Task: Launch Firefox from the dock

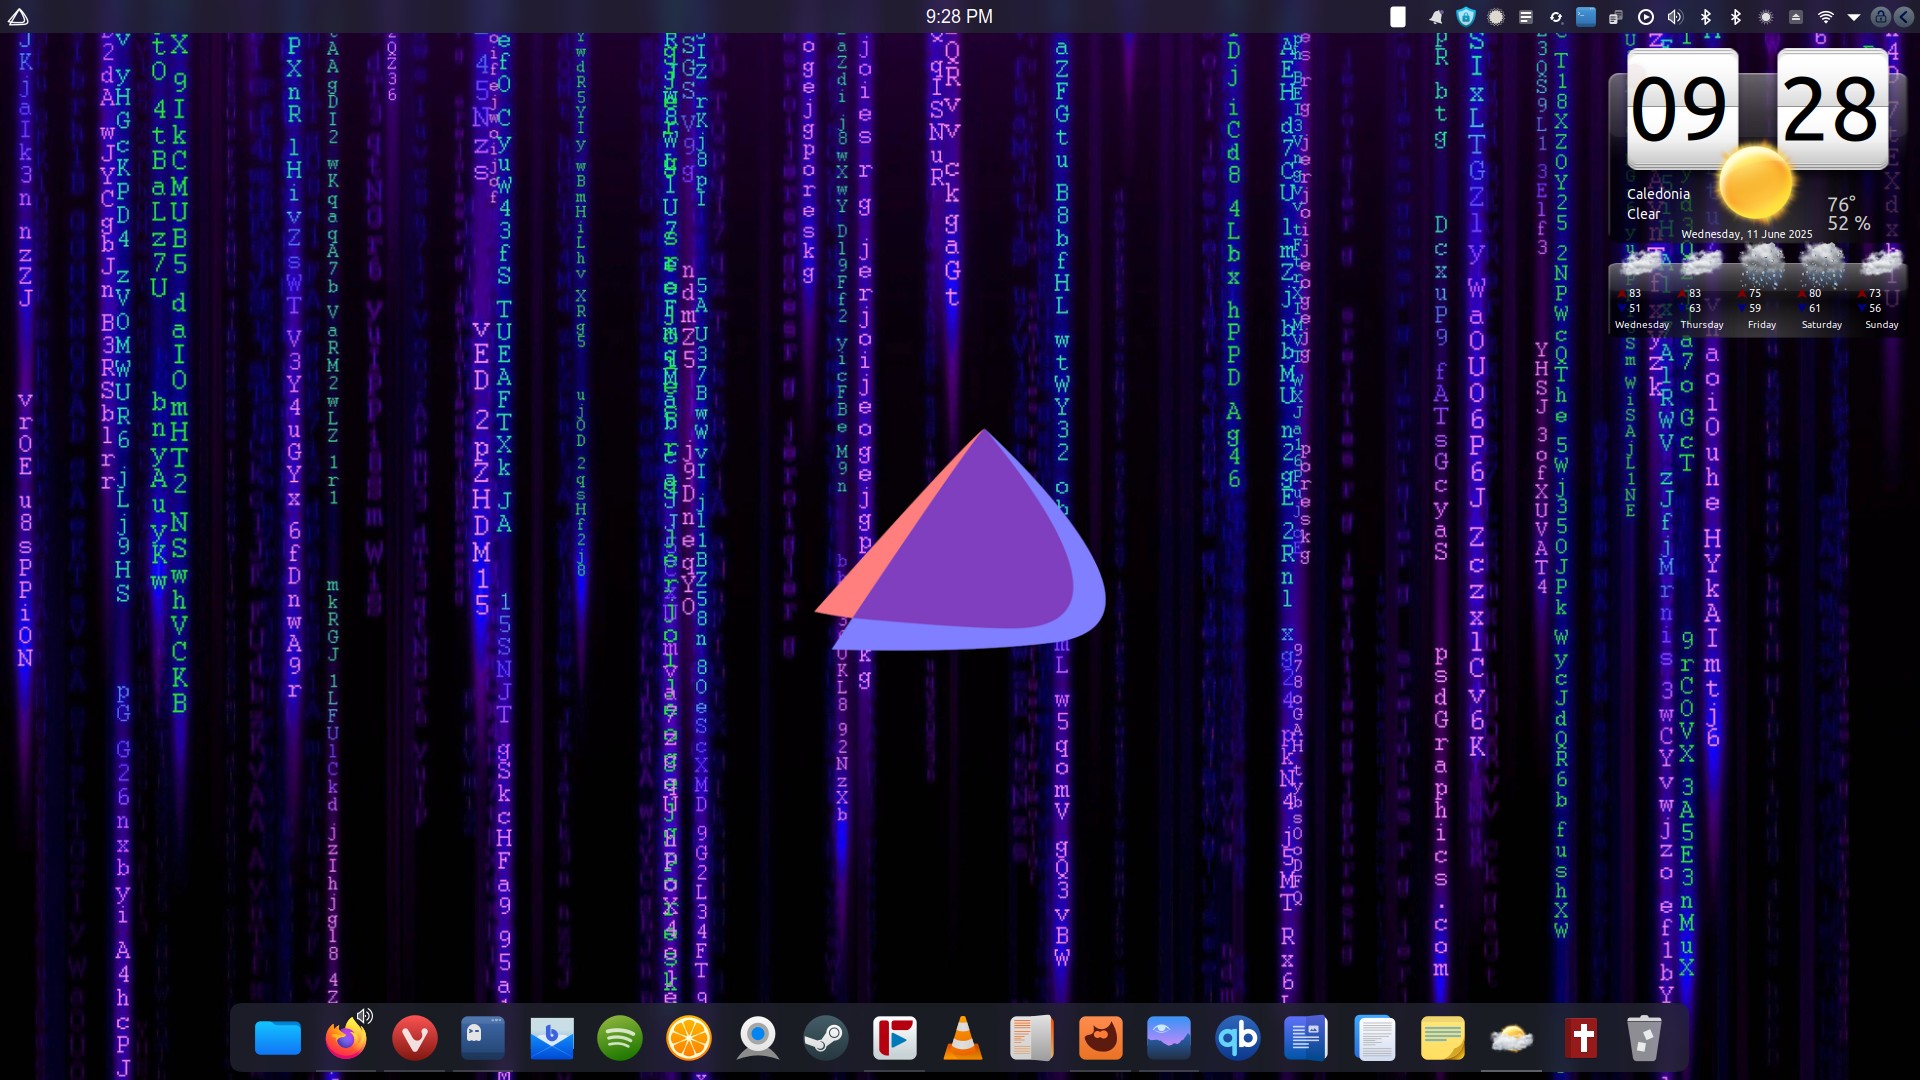Action: tap(346, 1038)
